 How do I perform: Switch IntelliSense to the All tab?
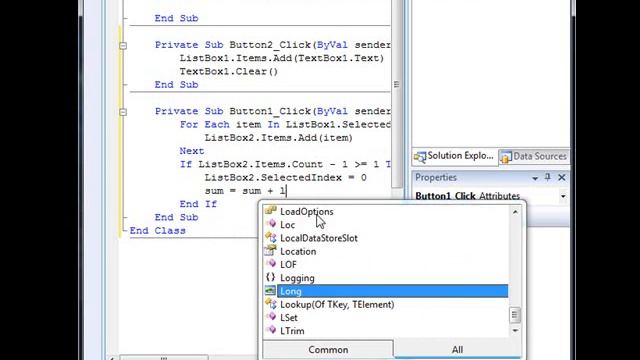457,350
